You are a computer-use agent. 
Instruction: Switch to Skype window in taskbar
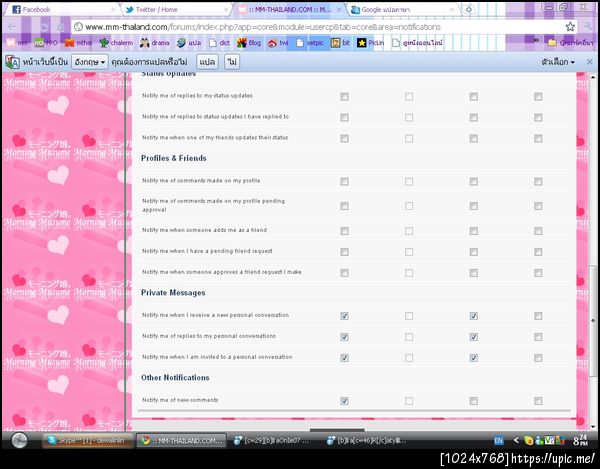coord(87,441)
